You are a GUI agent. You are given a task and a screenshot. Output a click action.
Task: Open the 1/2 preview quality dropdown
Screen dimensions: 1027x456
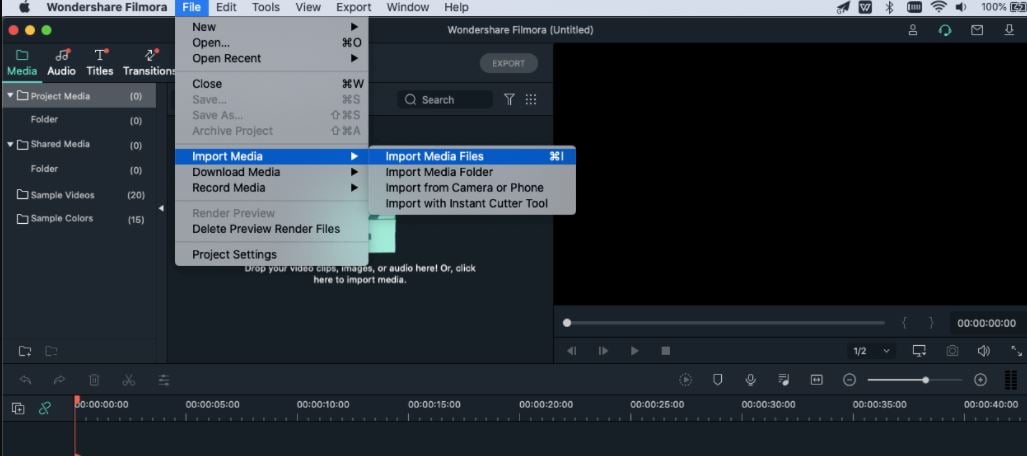[872, 351]
